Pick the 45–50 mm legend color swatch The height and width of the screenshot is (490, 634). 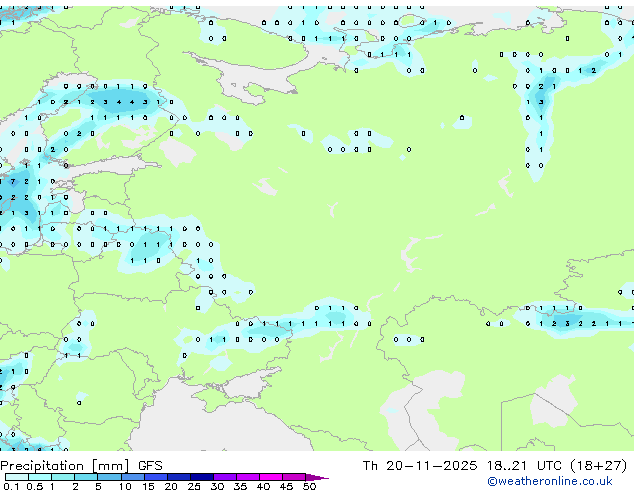[294, 477]
